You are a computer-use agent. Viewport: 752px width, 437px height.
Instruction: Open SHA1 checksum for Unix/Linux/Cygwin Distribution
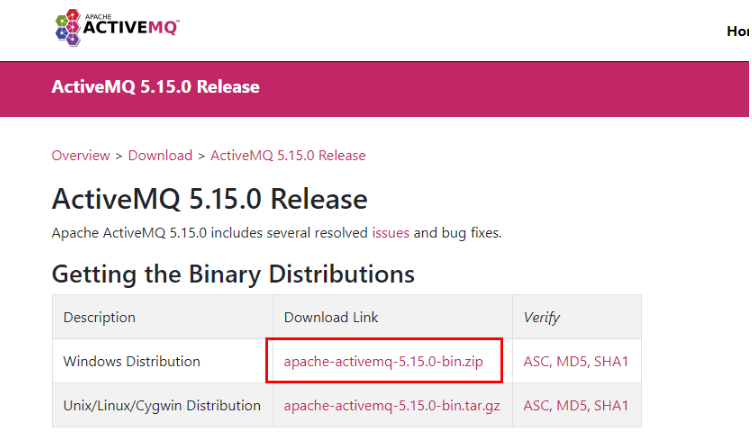(611, 405)
